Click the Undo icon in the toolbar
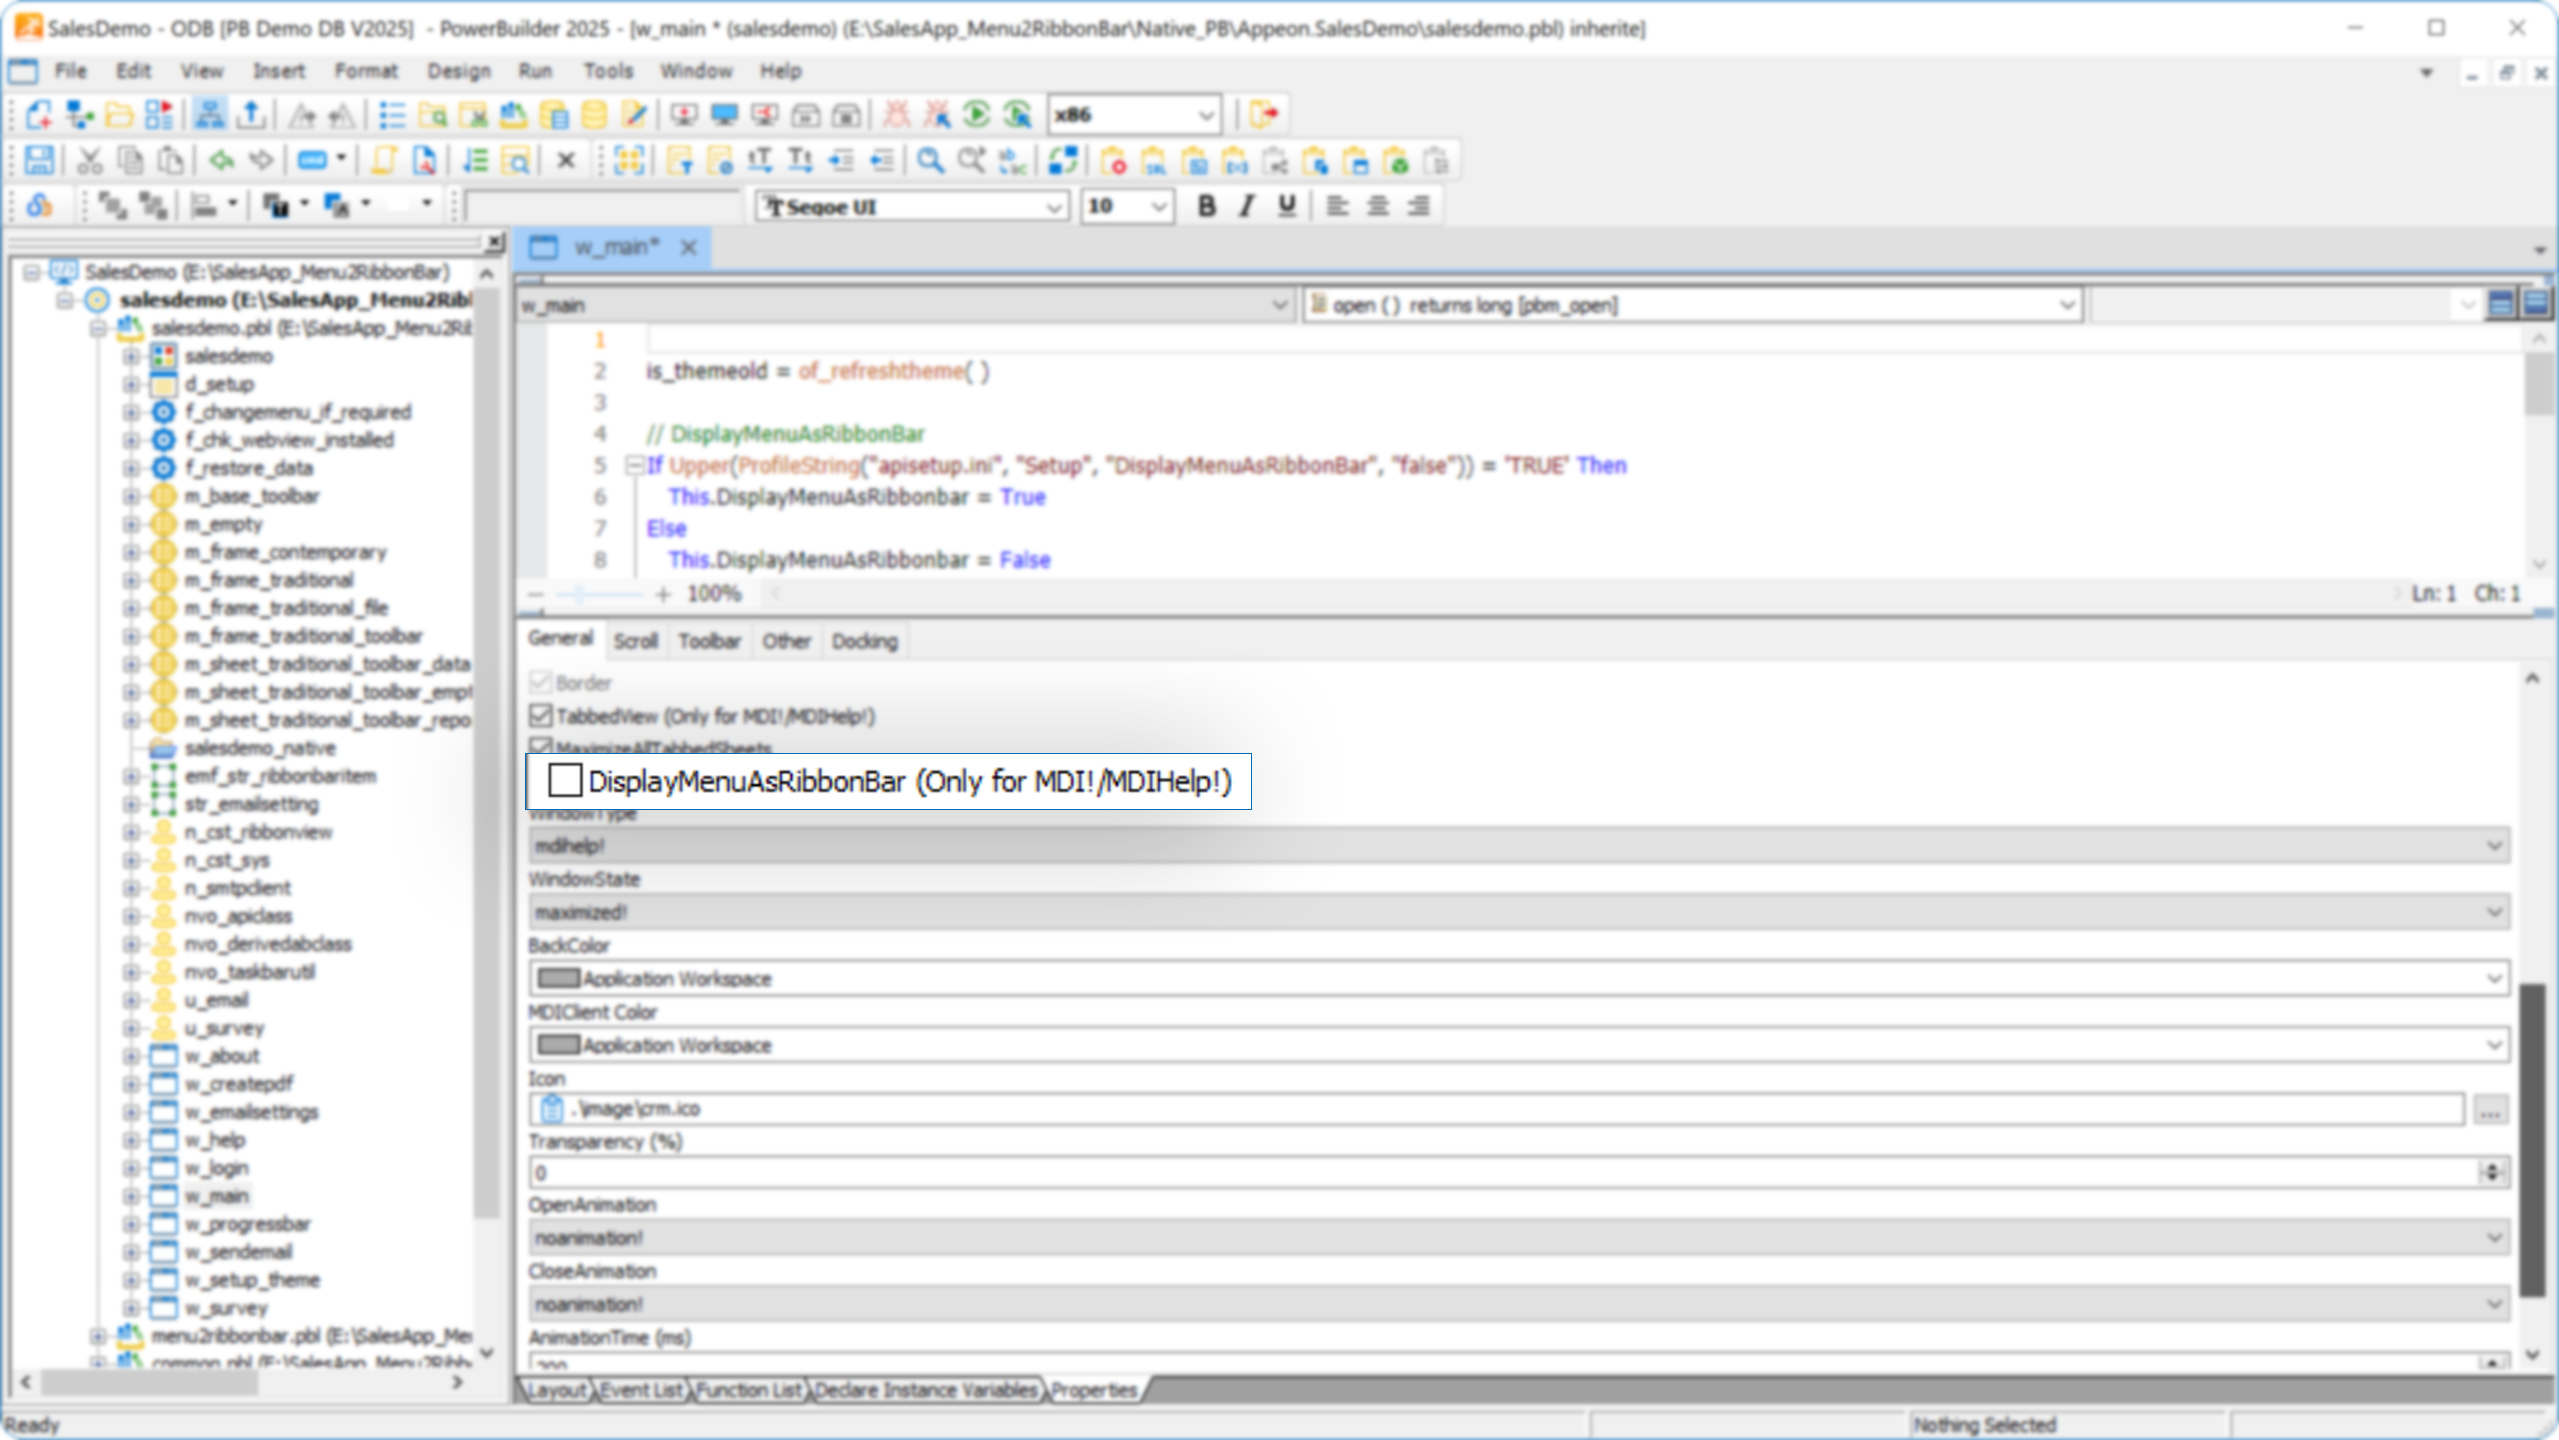 220,162
